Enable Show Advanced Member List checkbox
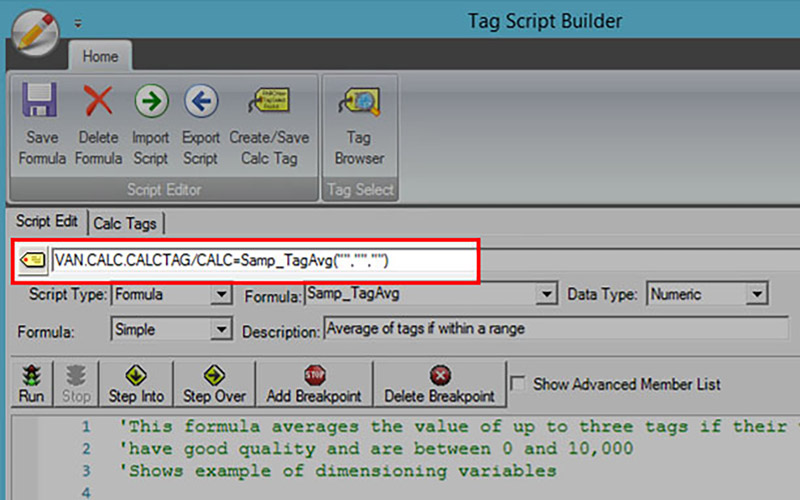This screenshot has width=800, height=500. (518, 384)
